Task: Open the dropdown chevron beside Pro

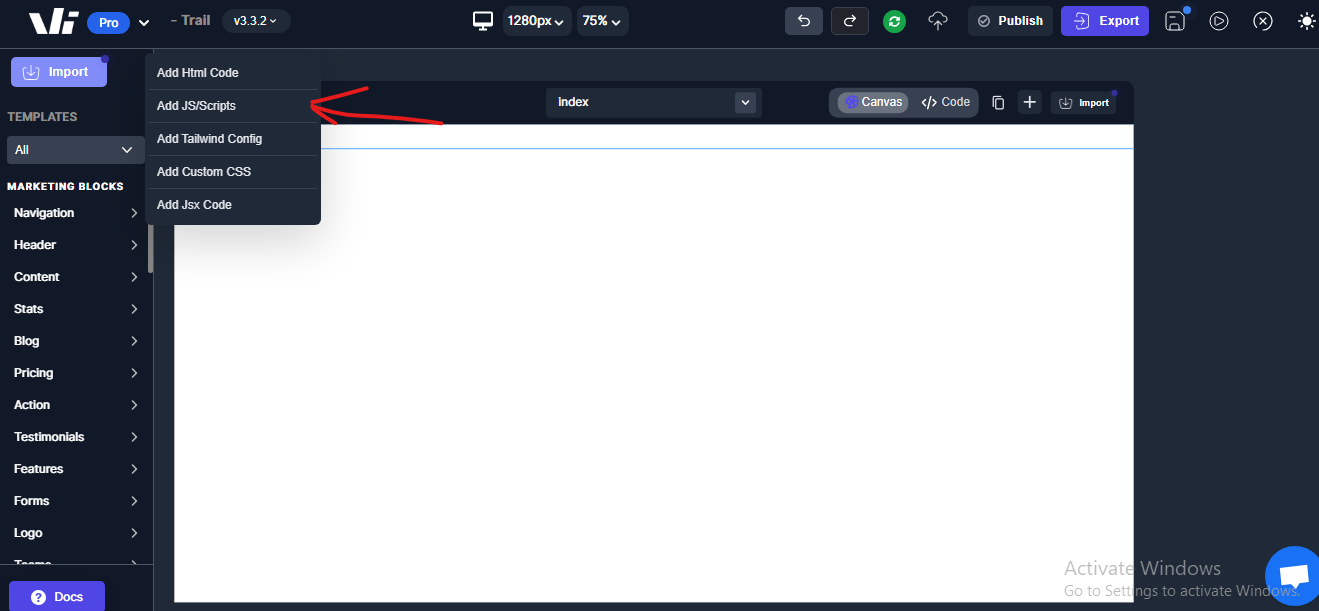Action: click(x=144, y=22)
